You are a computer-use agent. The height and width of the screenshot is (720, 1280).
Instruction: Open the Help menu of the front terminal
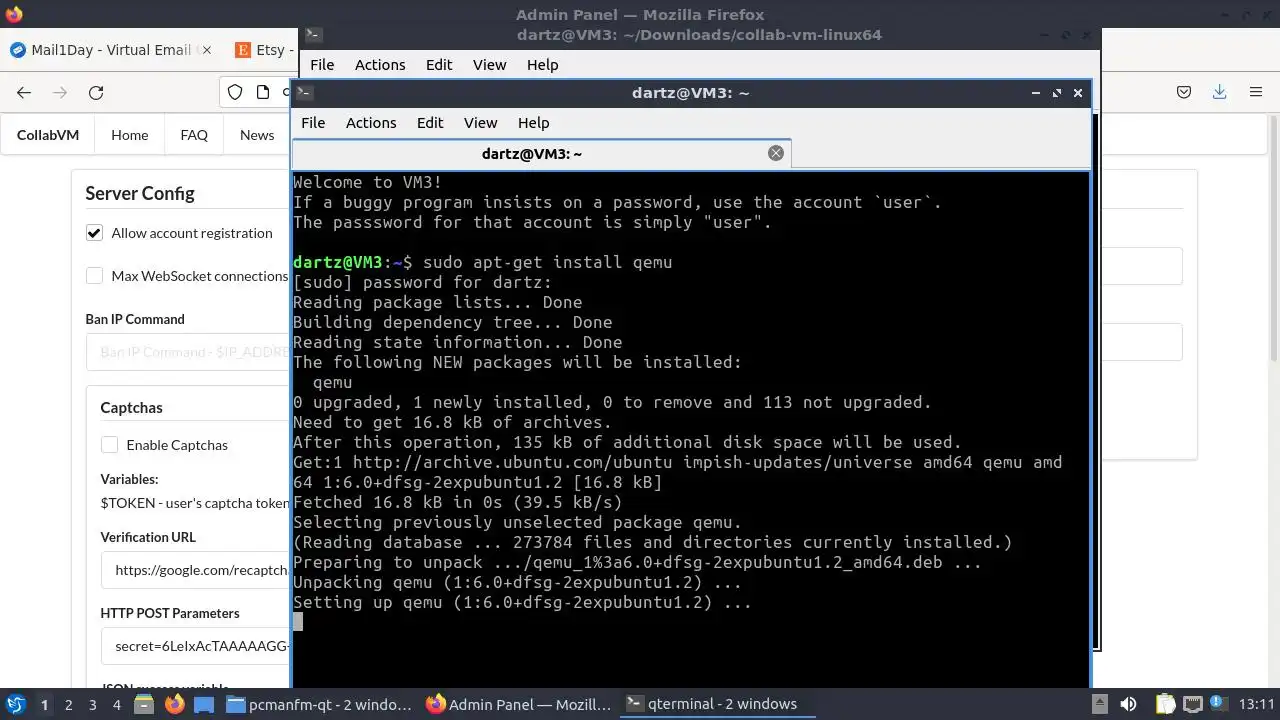pyautogui.click(x=533, y=122)
